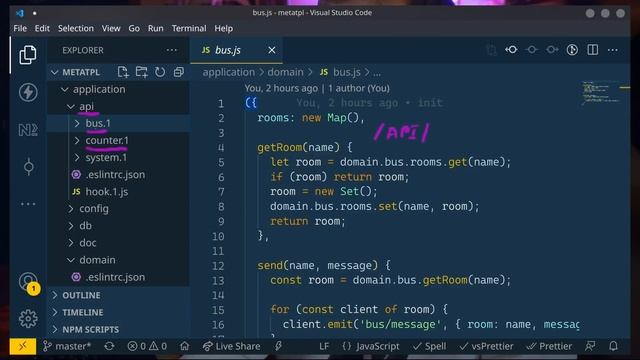Create a new folder in METATPL

pos(141,72)
